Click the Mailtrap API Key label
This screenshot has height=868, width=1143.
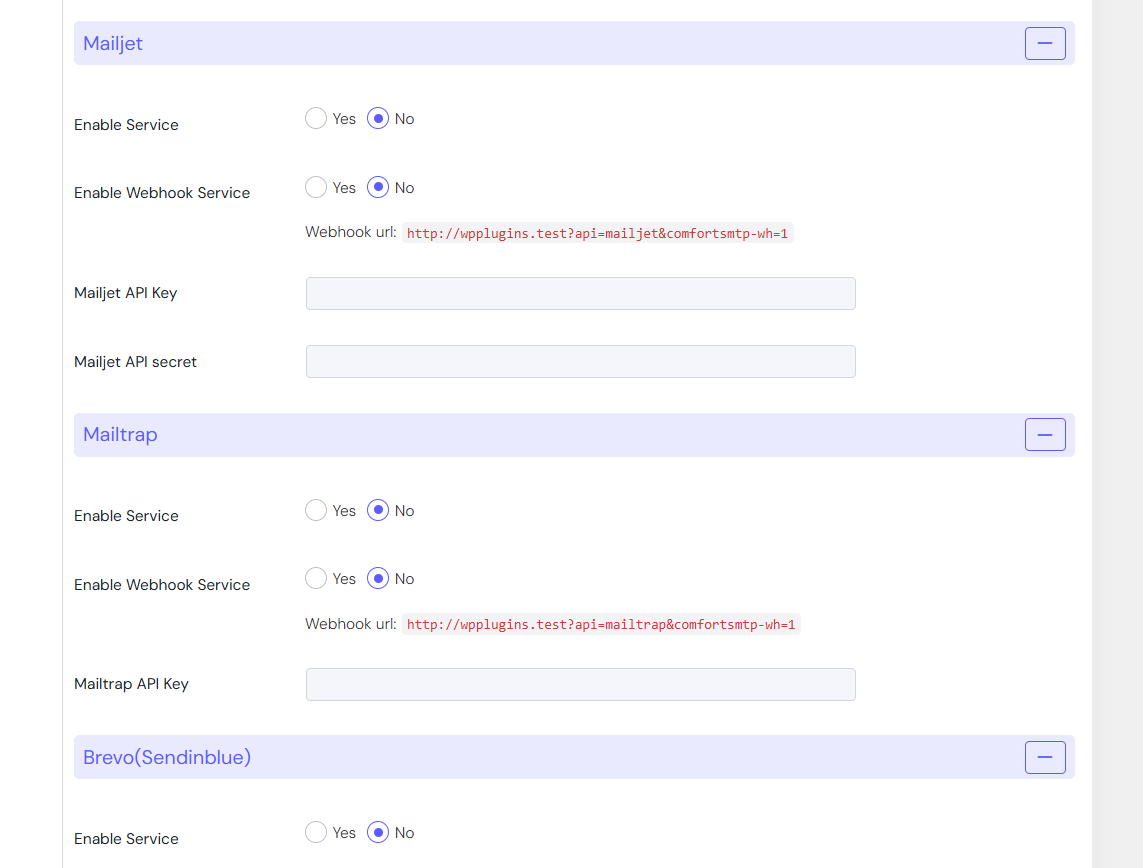131,684
